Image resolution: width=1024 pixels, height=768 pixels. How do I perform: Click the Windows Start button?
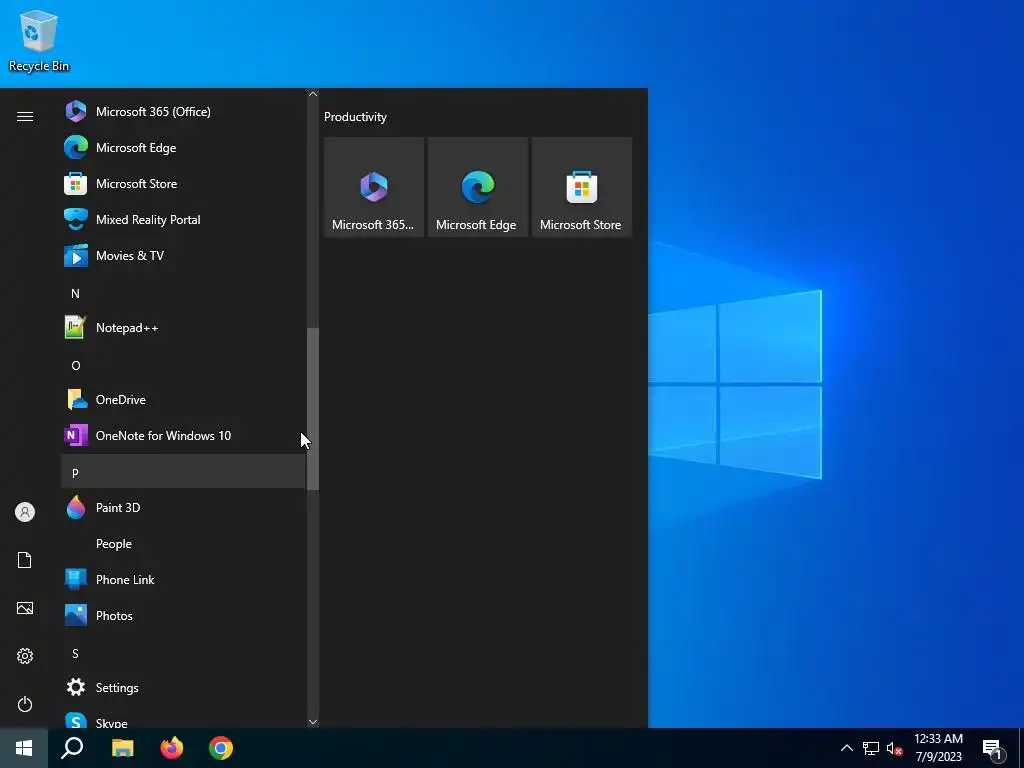(x=24, y=748)
